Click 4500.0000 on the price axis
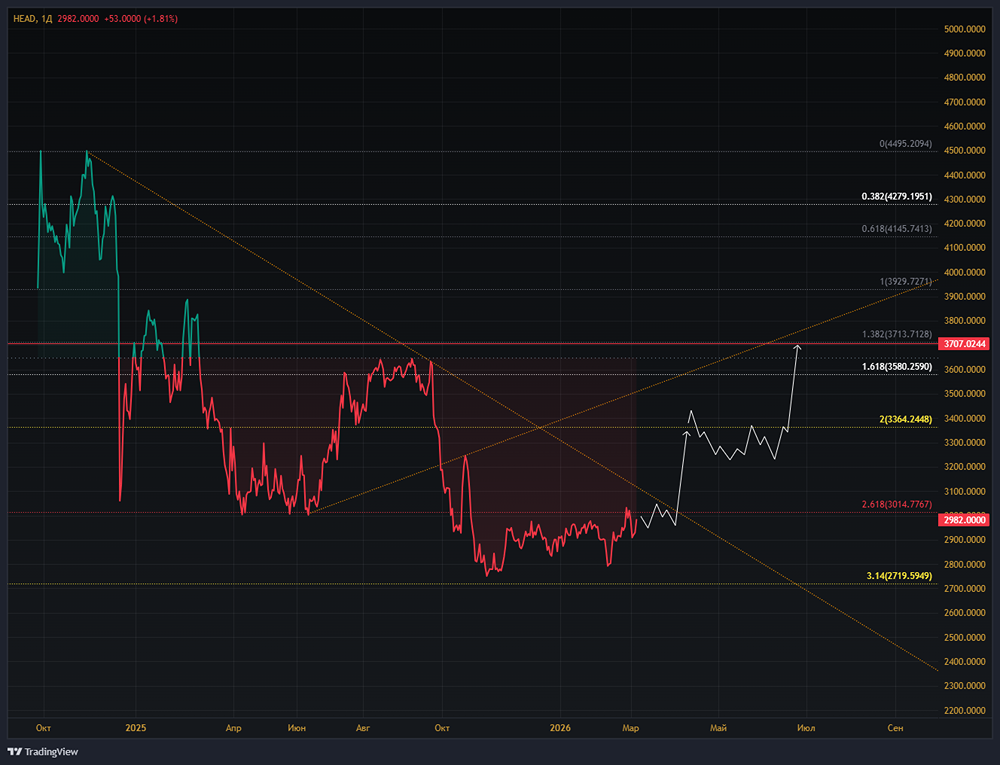1000x765 pixels. 965,151
